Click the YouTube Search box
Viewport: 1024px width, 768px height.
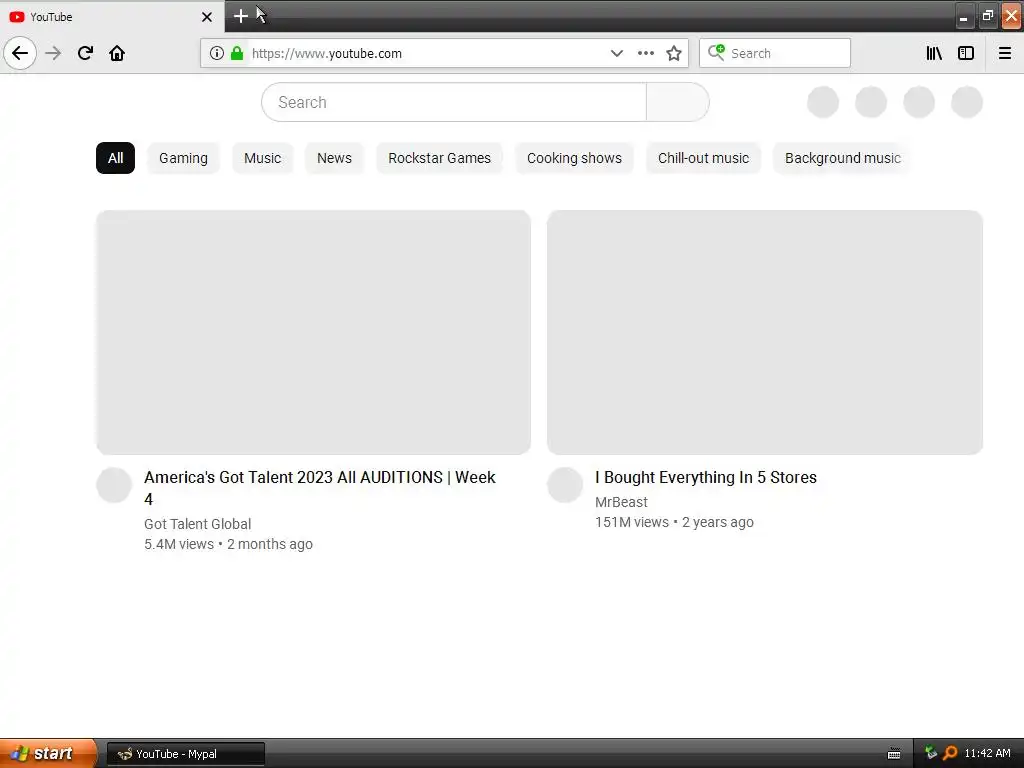point(454,102)
